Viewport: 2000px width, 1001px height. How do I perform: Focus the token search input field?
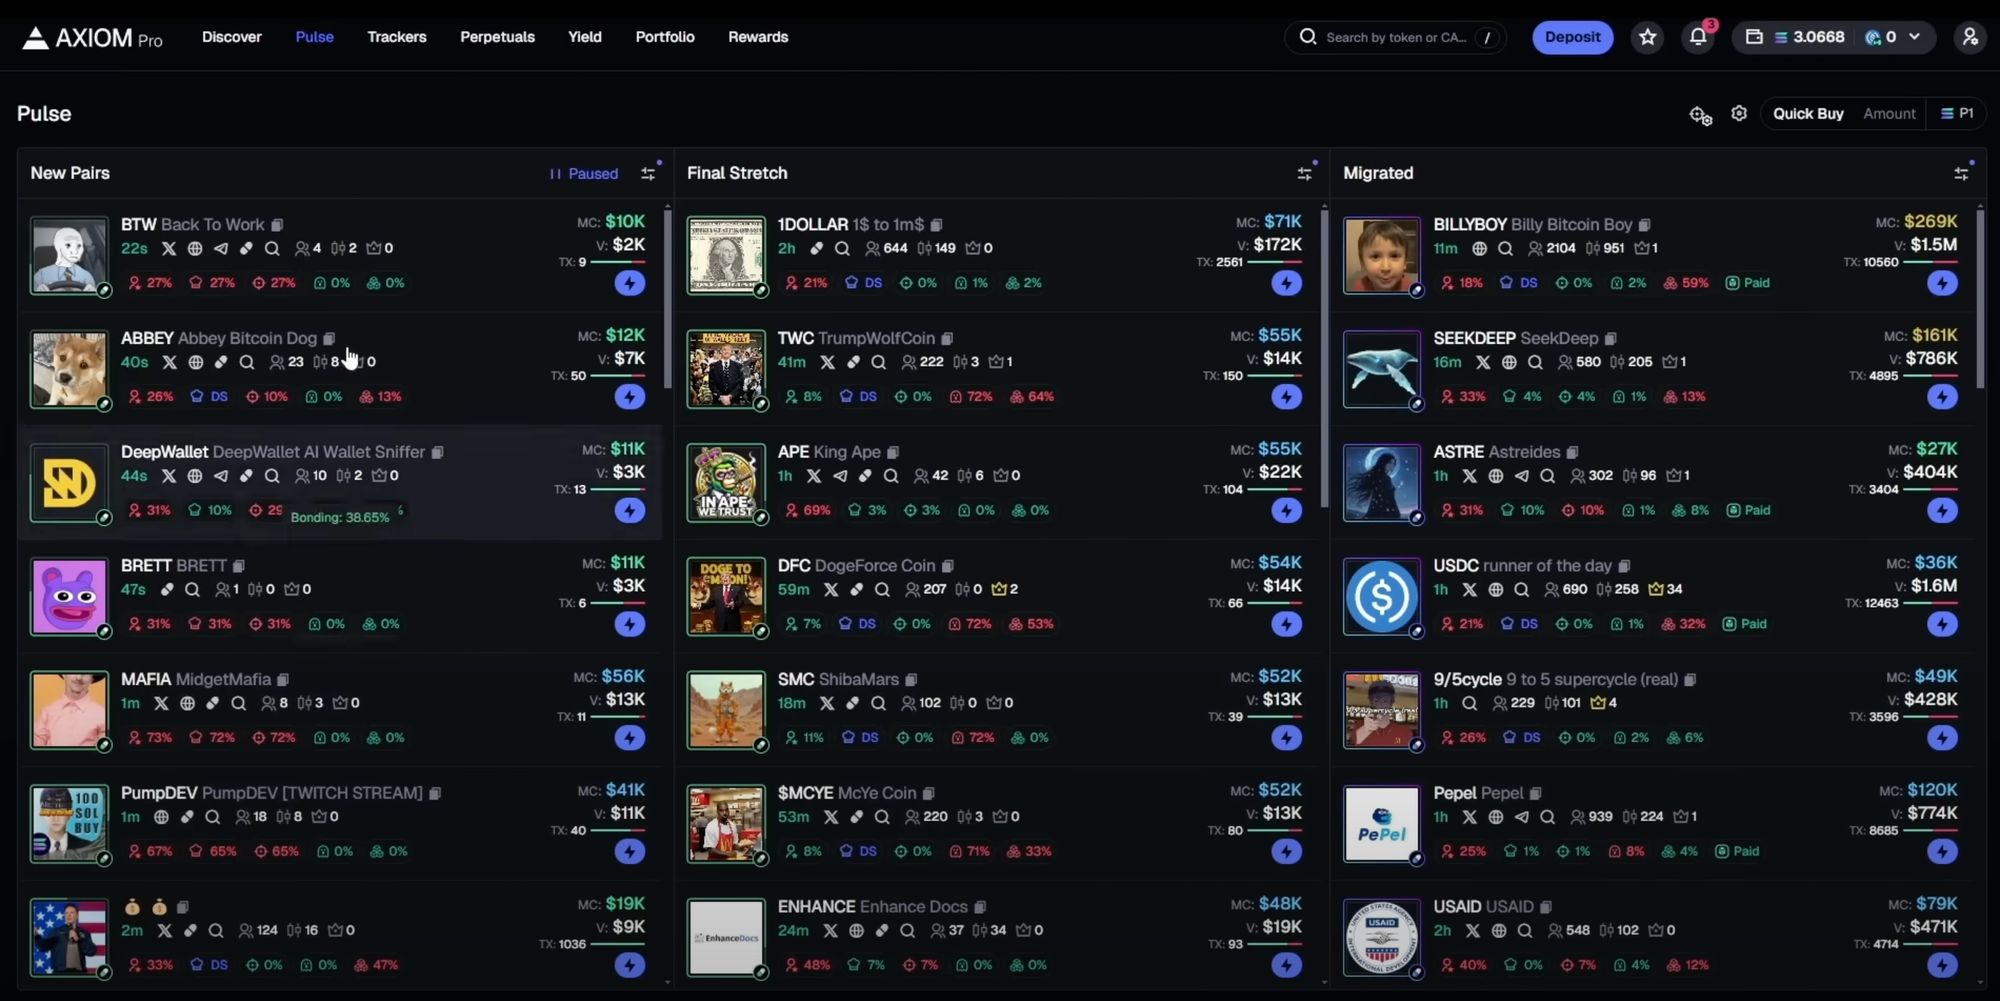tap(1395, 37)
